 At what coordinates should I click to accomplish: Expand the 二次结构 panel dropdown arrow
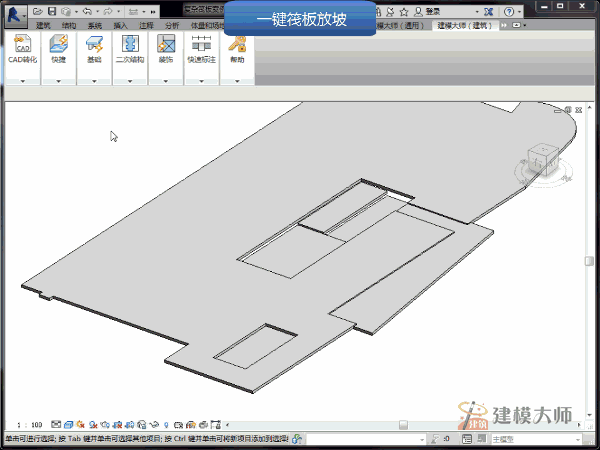[130, 81]
